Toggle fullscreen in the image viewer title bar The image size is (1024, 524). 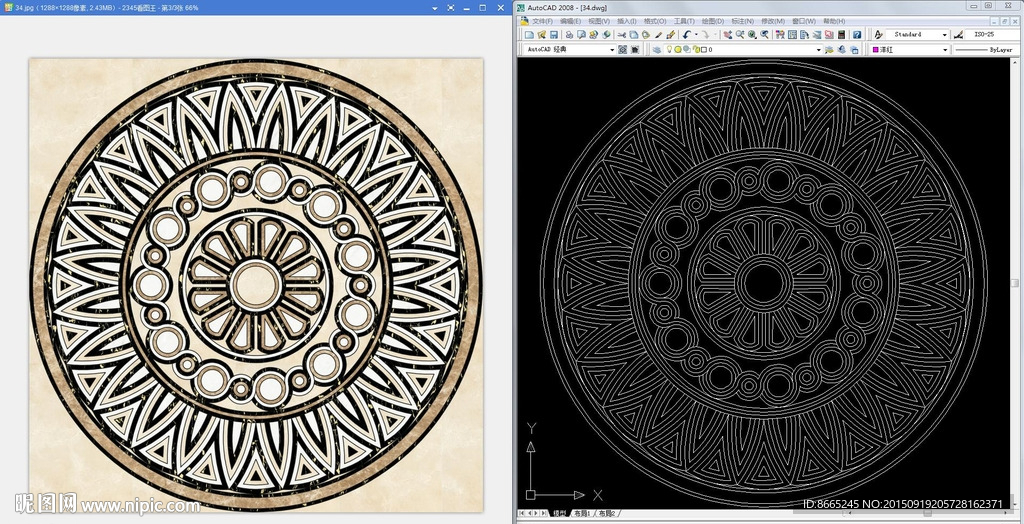point(451,7)
